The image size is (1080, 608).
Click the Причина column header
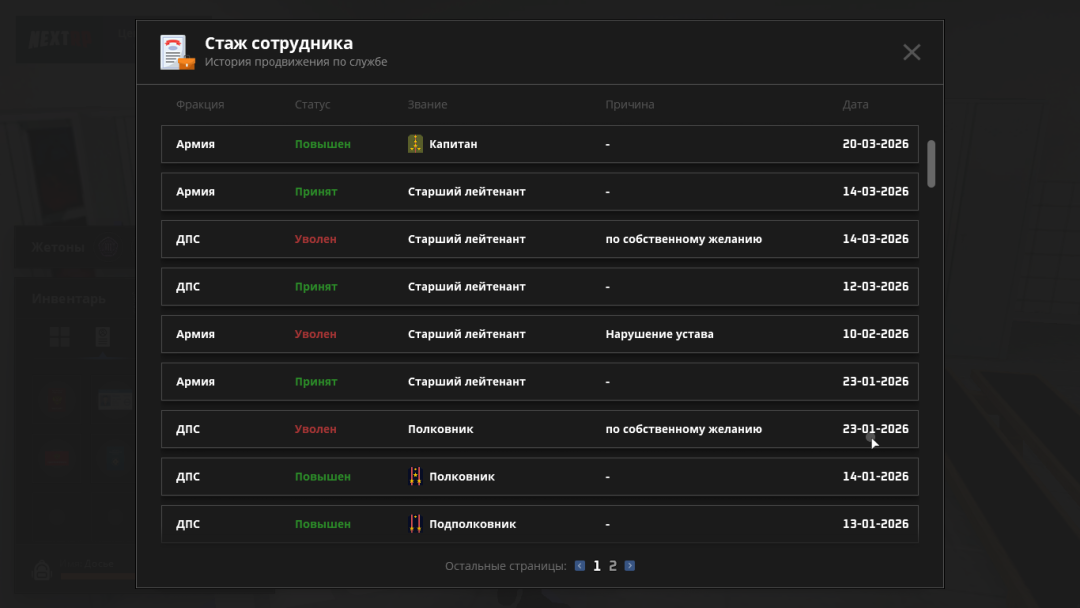(x=630, y=105)
